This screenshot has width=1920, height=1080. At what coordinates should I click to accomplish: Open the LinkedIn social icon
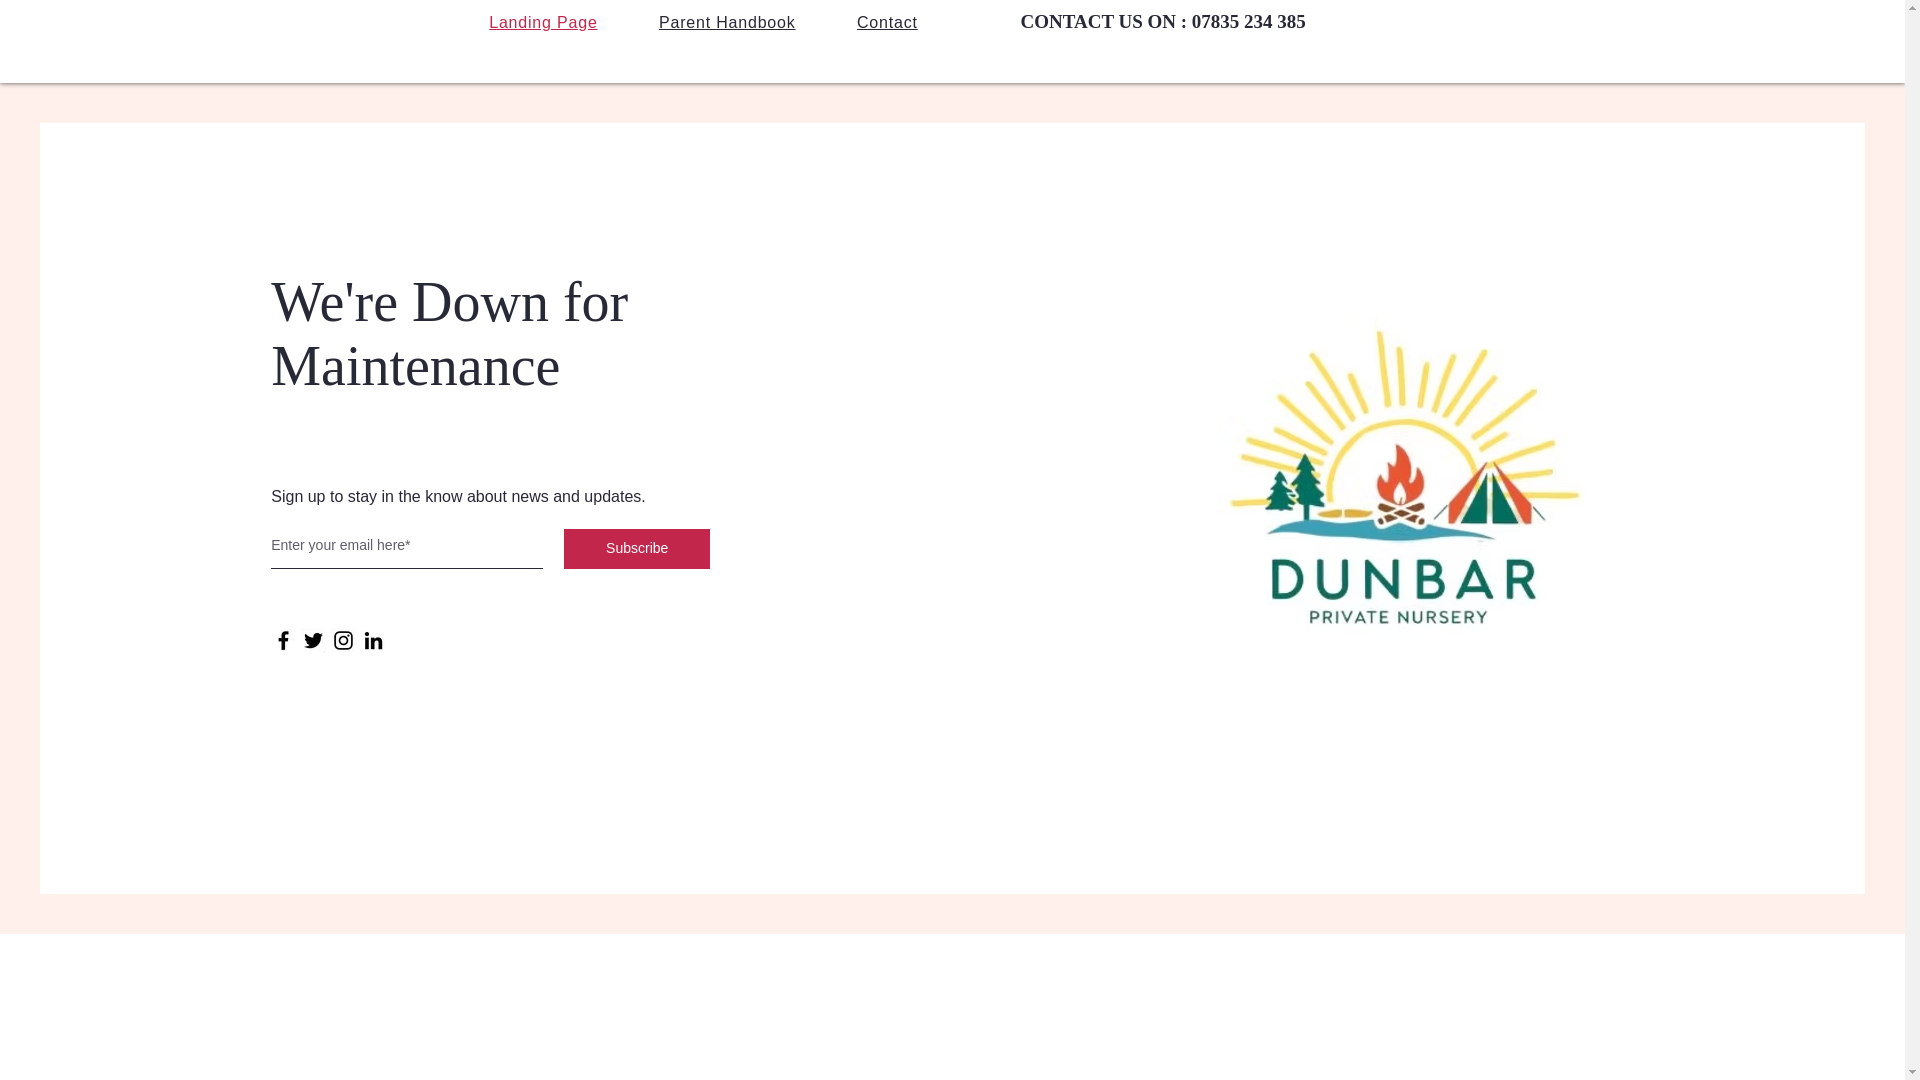(373, 640)
